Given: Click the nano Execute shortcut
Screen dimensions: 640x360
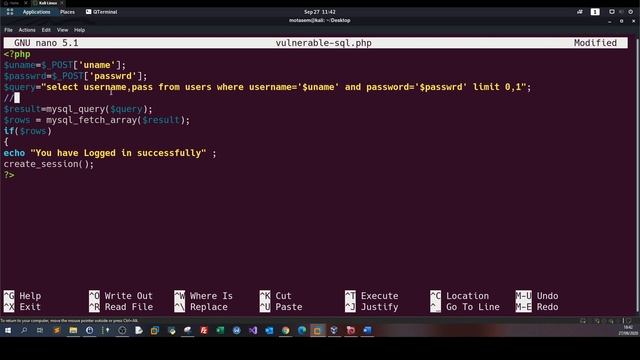Looking at the screenshot, I should (x=372, y=296).
